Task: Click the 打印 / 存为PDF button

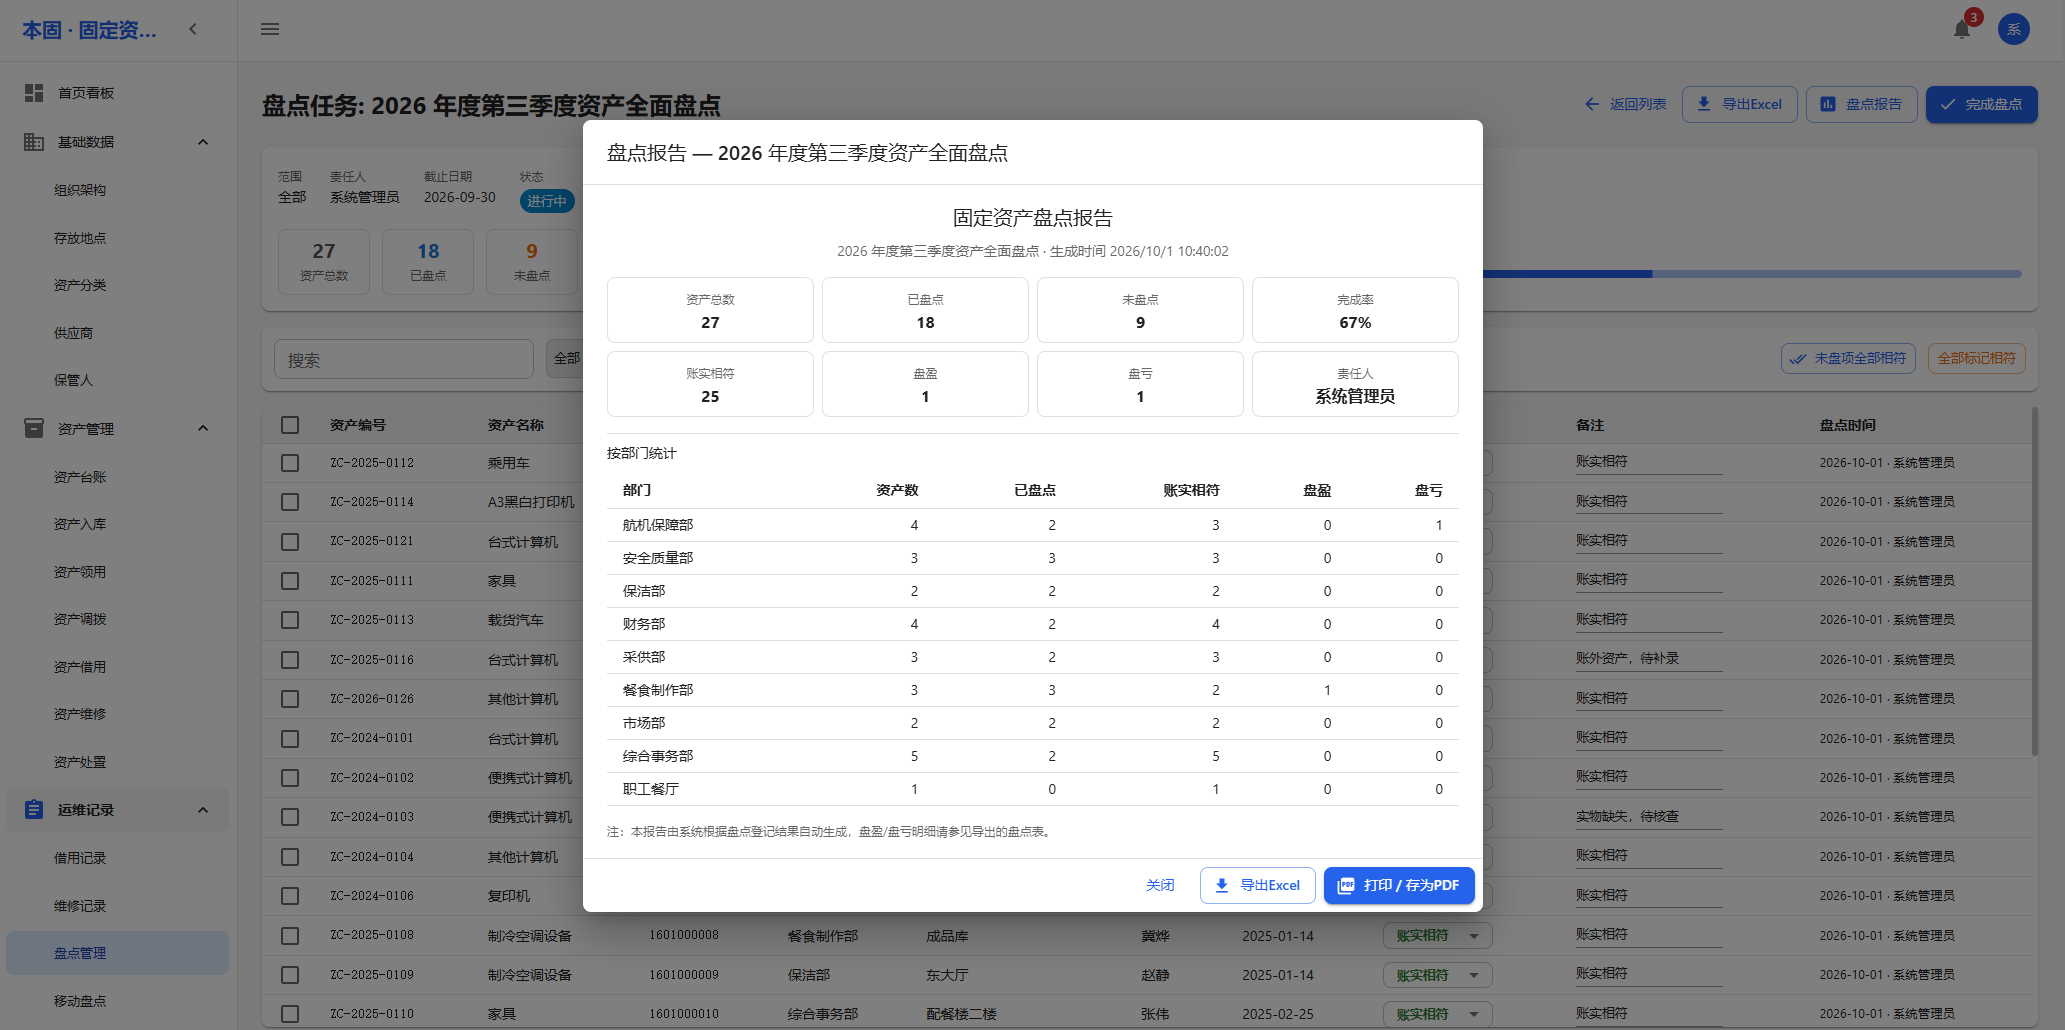Action: (1399, 885)
